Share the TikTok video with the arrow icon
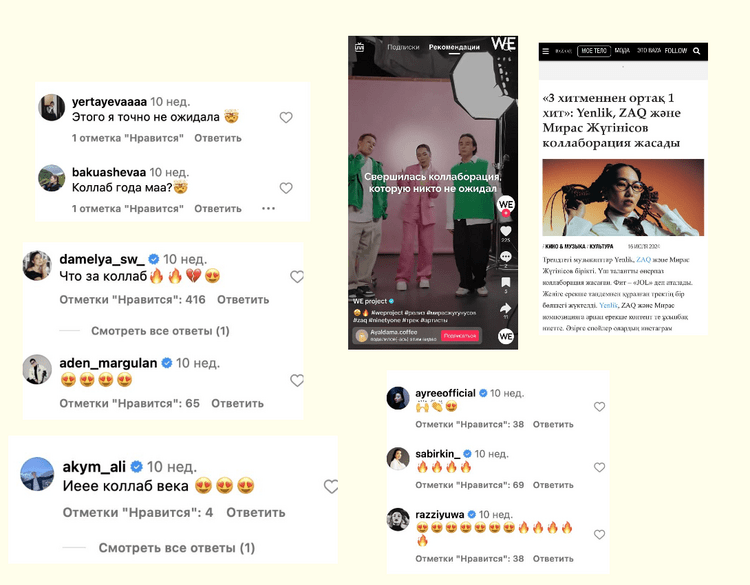 [x=506, y=308]
